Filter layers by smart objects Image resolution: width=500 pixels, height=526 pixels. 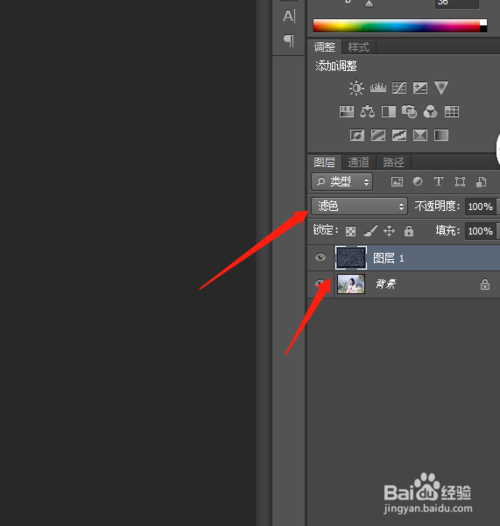pos(481,182)
